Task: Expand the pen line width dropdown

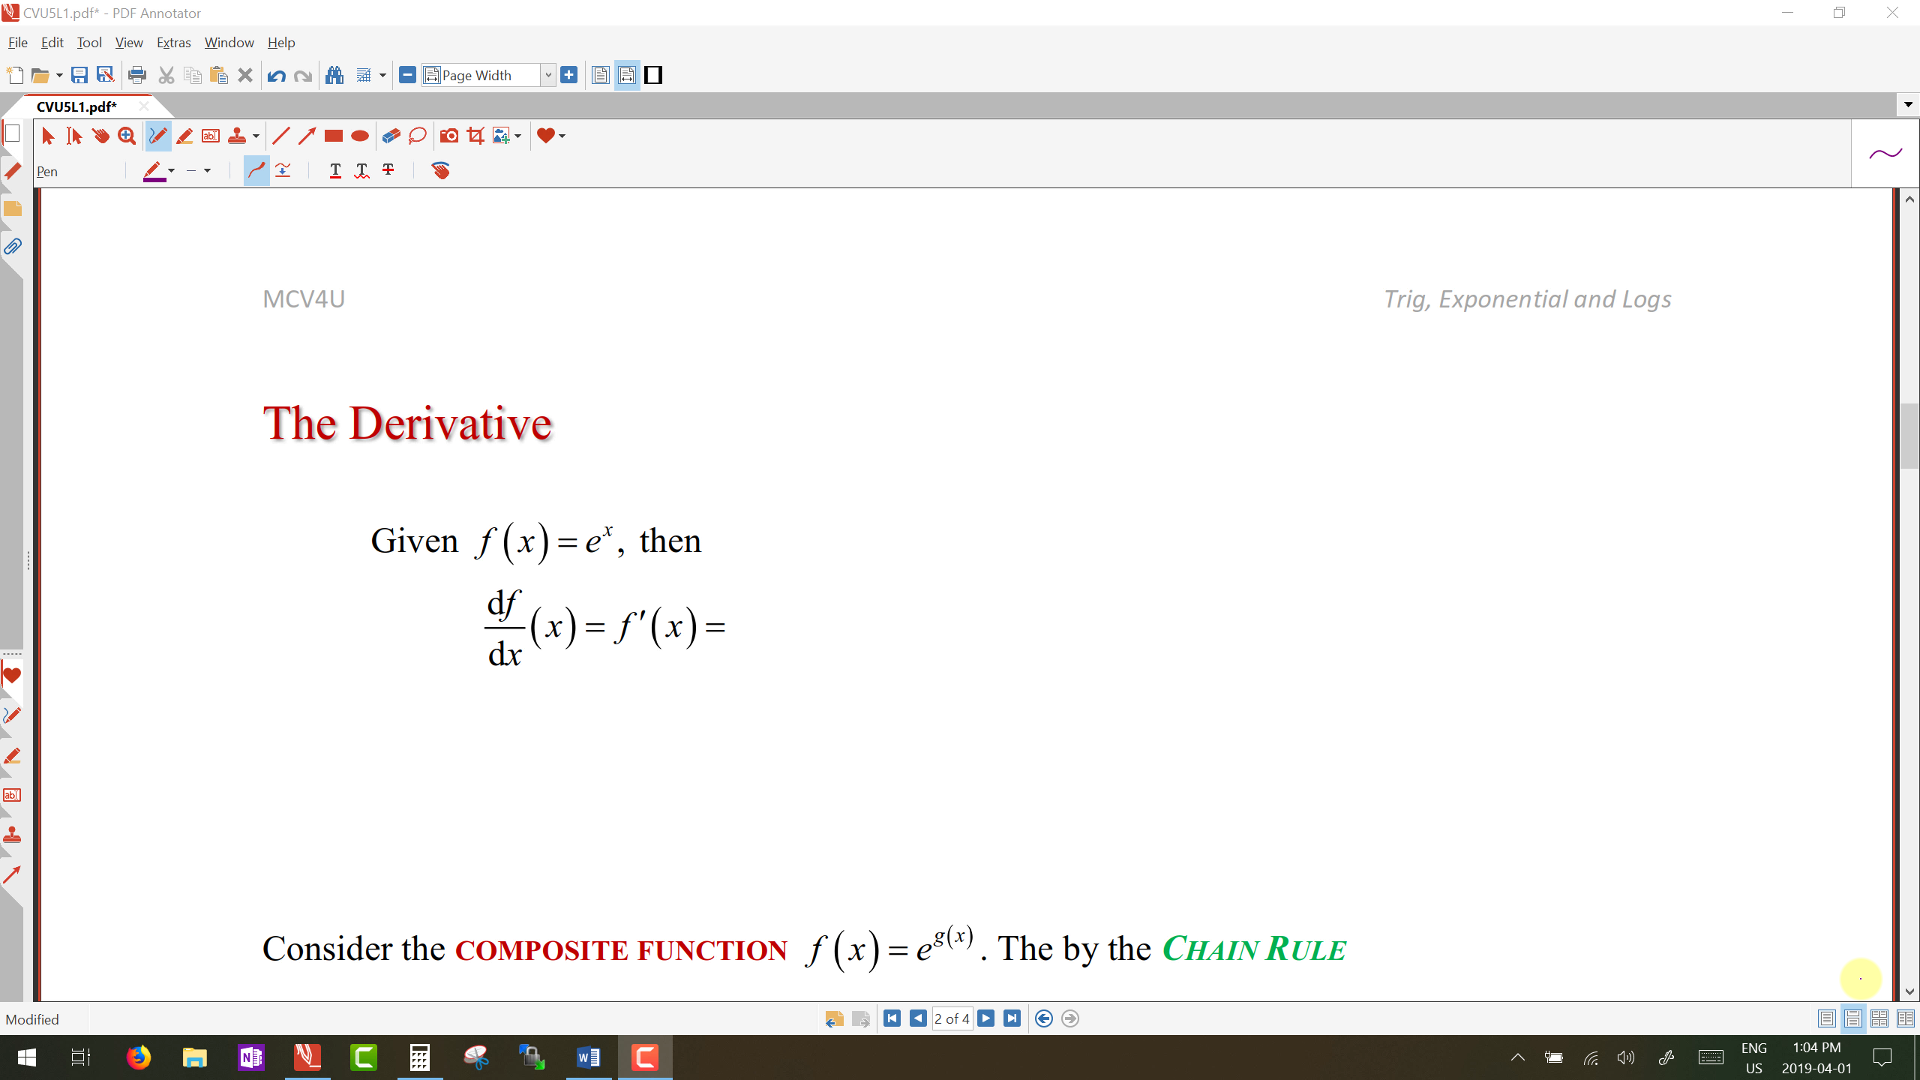Action: coord(207,171)
